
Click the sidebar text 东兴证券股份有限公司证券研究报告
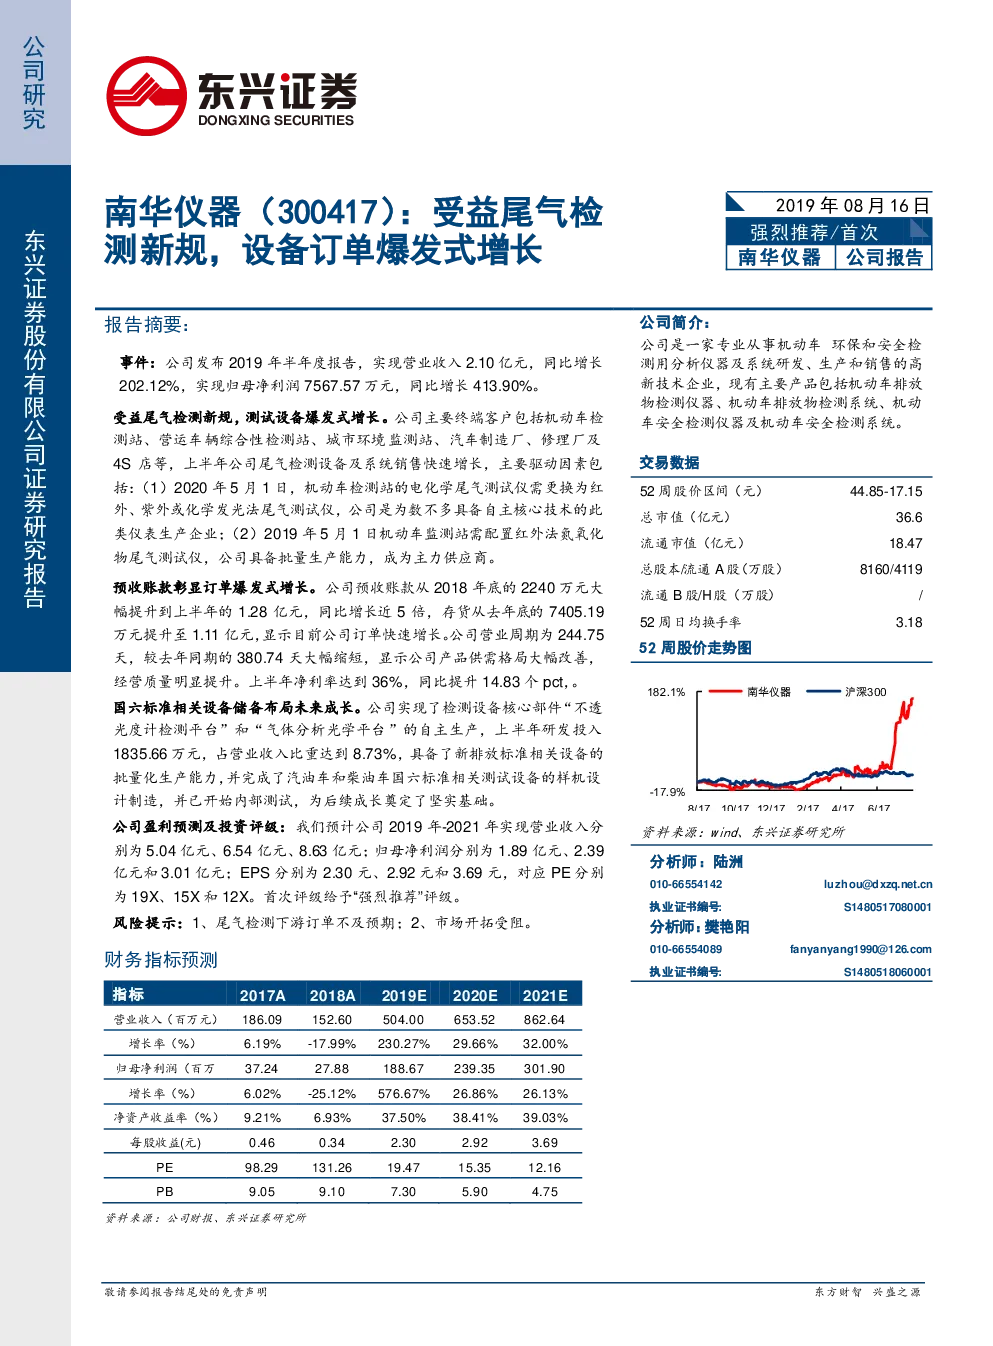point(34,419)
